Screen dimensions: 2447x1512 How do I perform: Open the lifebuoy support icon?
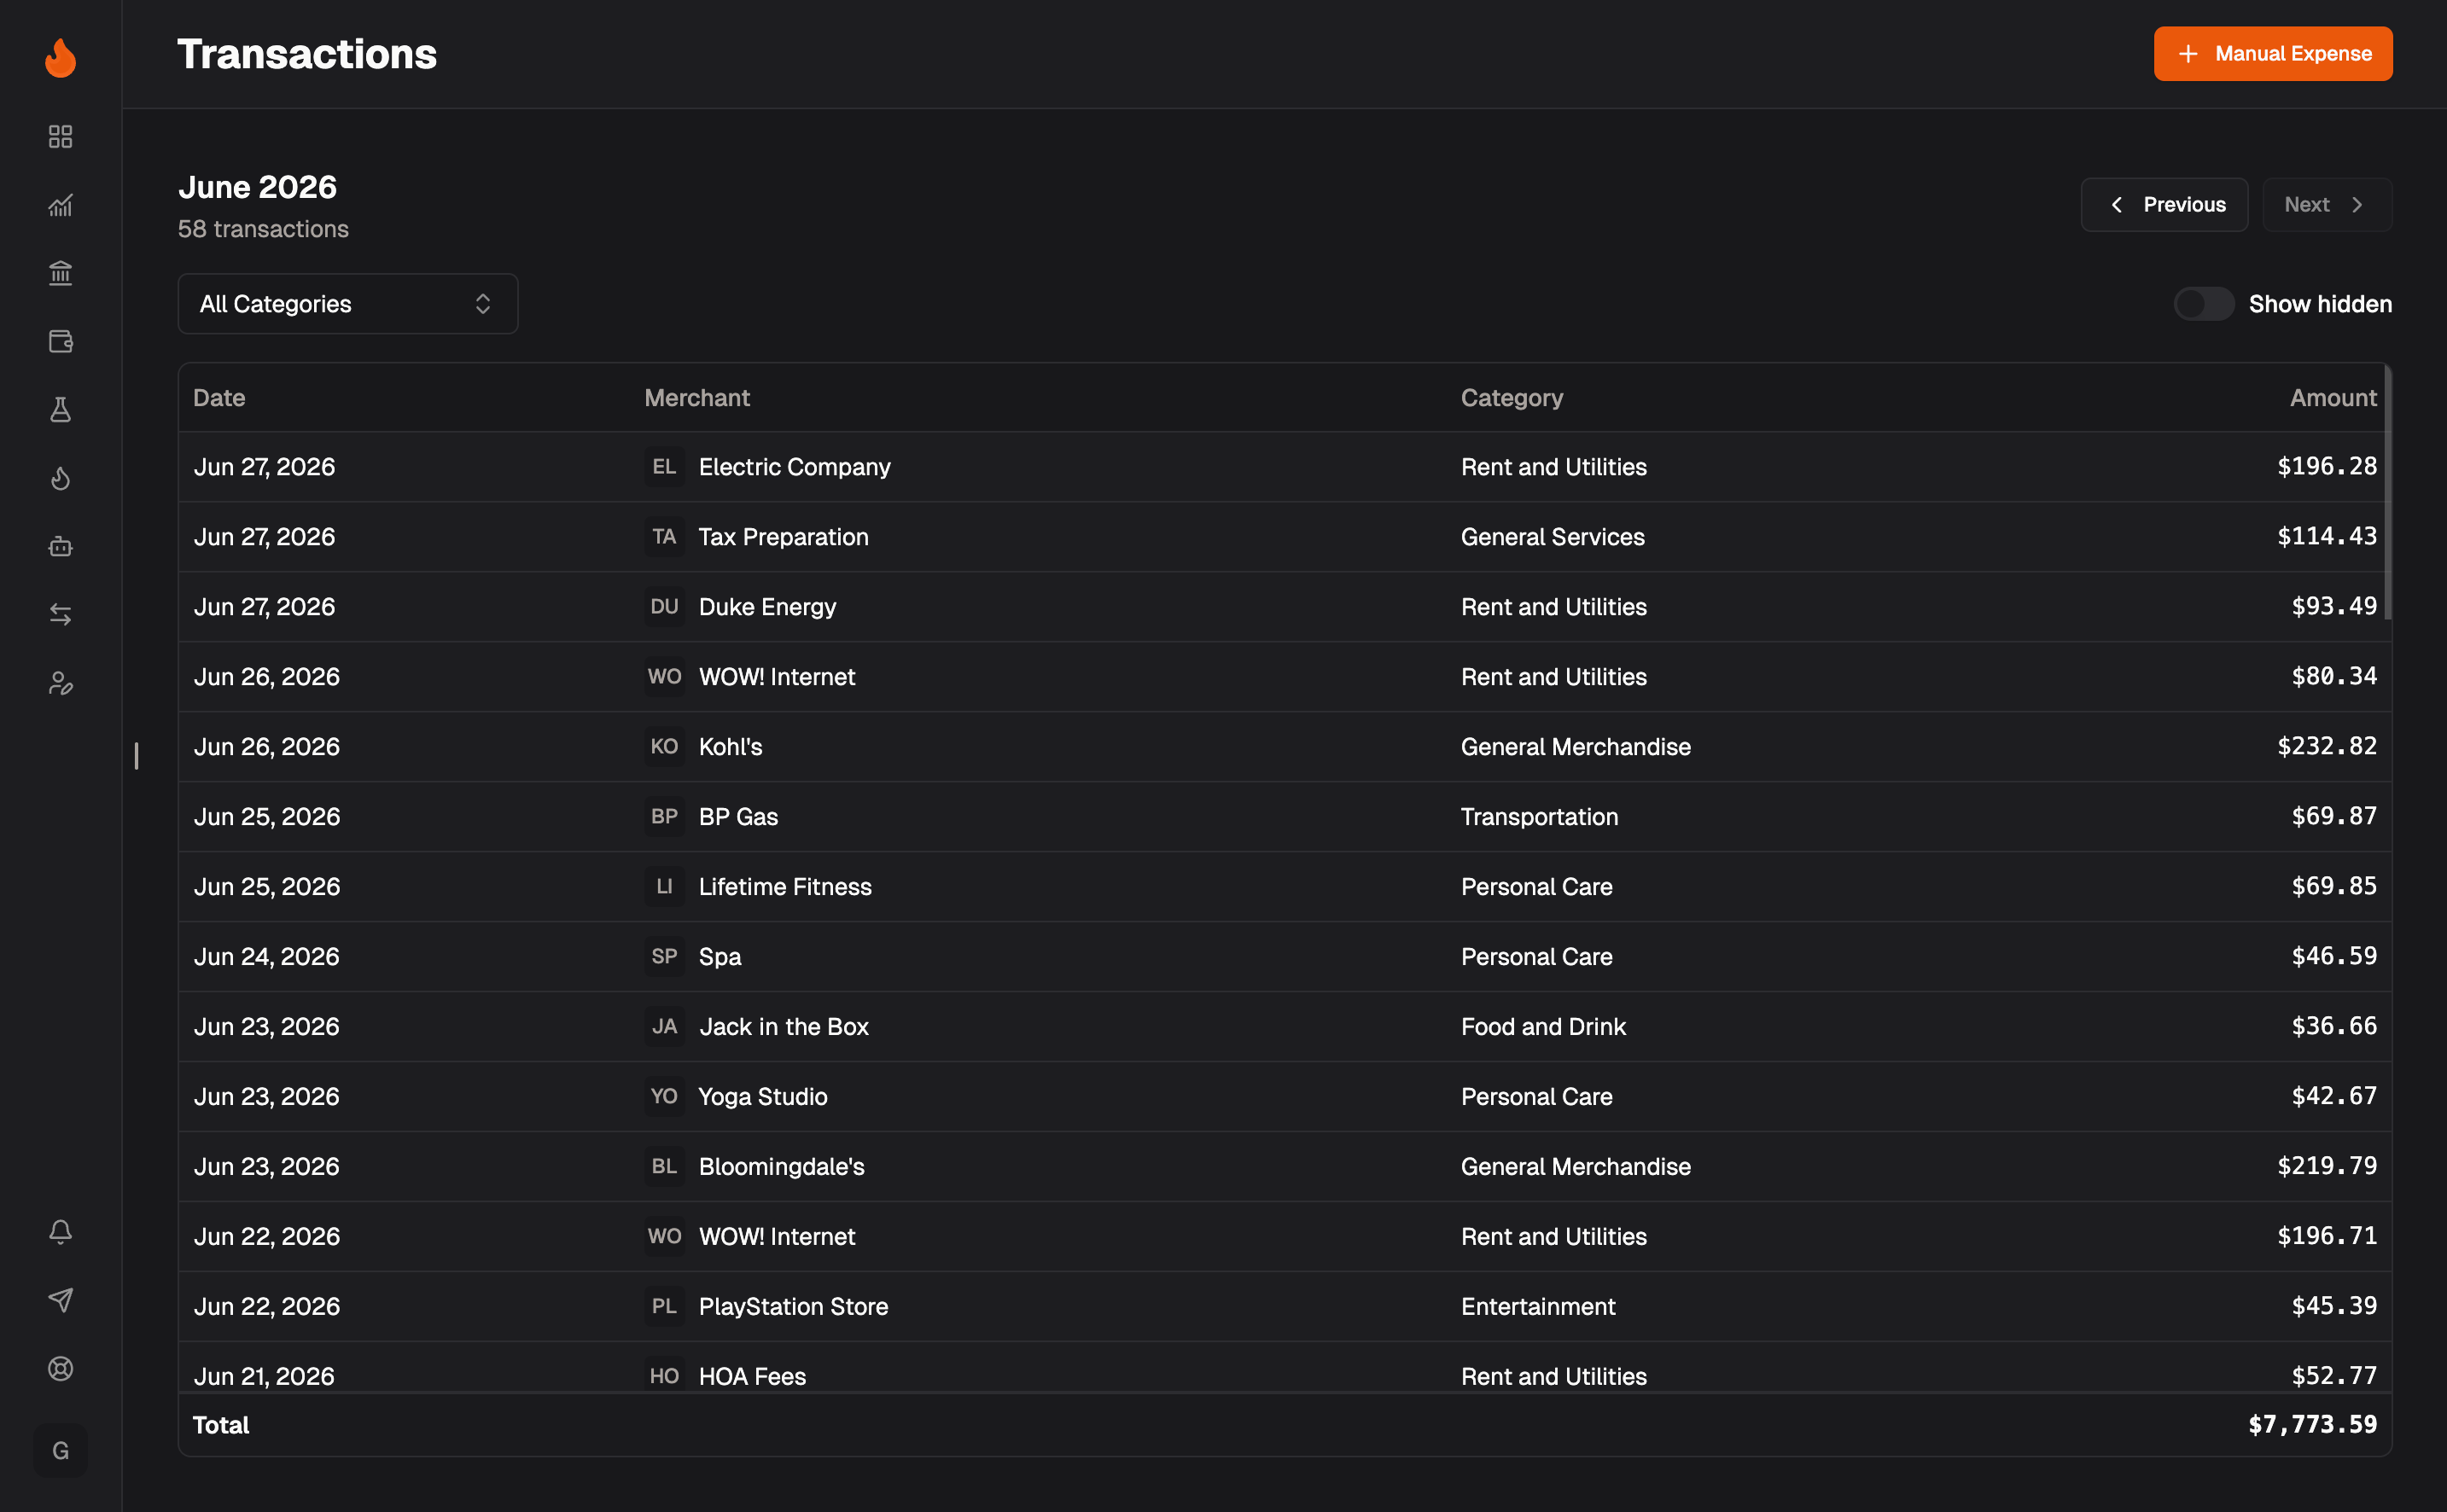60,1368
